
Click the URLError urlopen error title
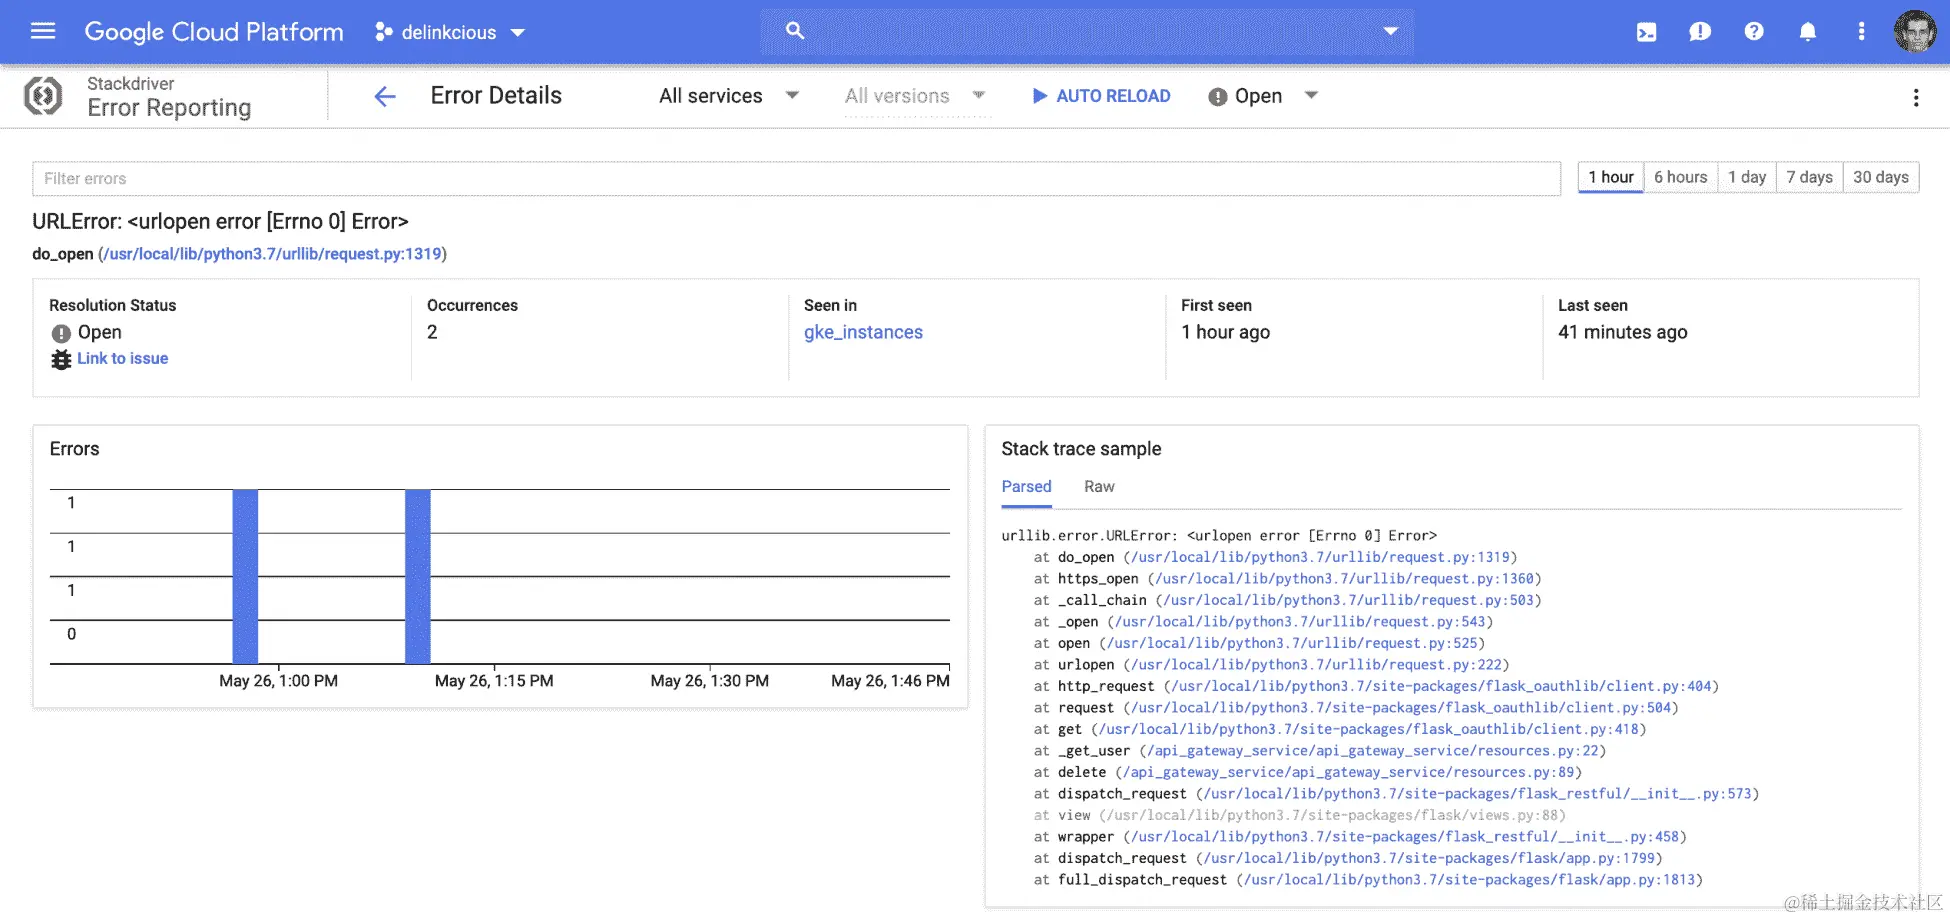[x=220, y=221]
